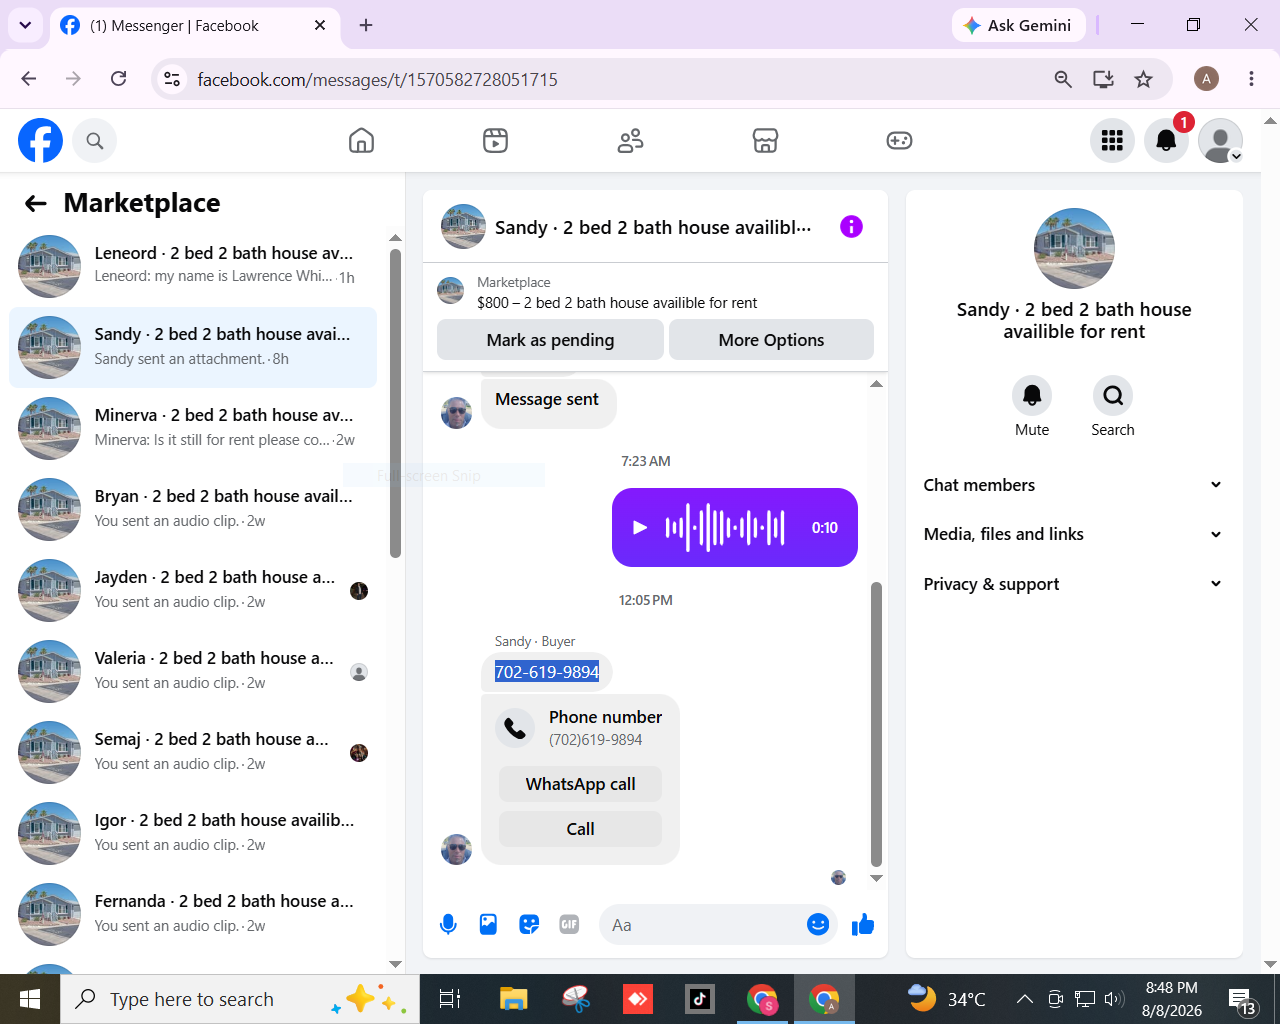Open the Facebook home logo
1280x1024 pixels.
click(41, 141)
